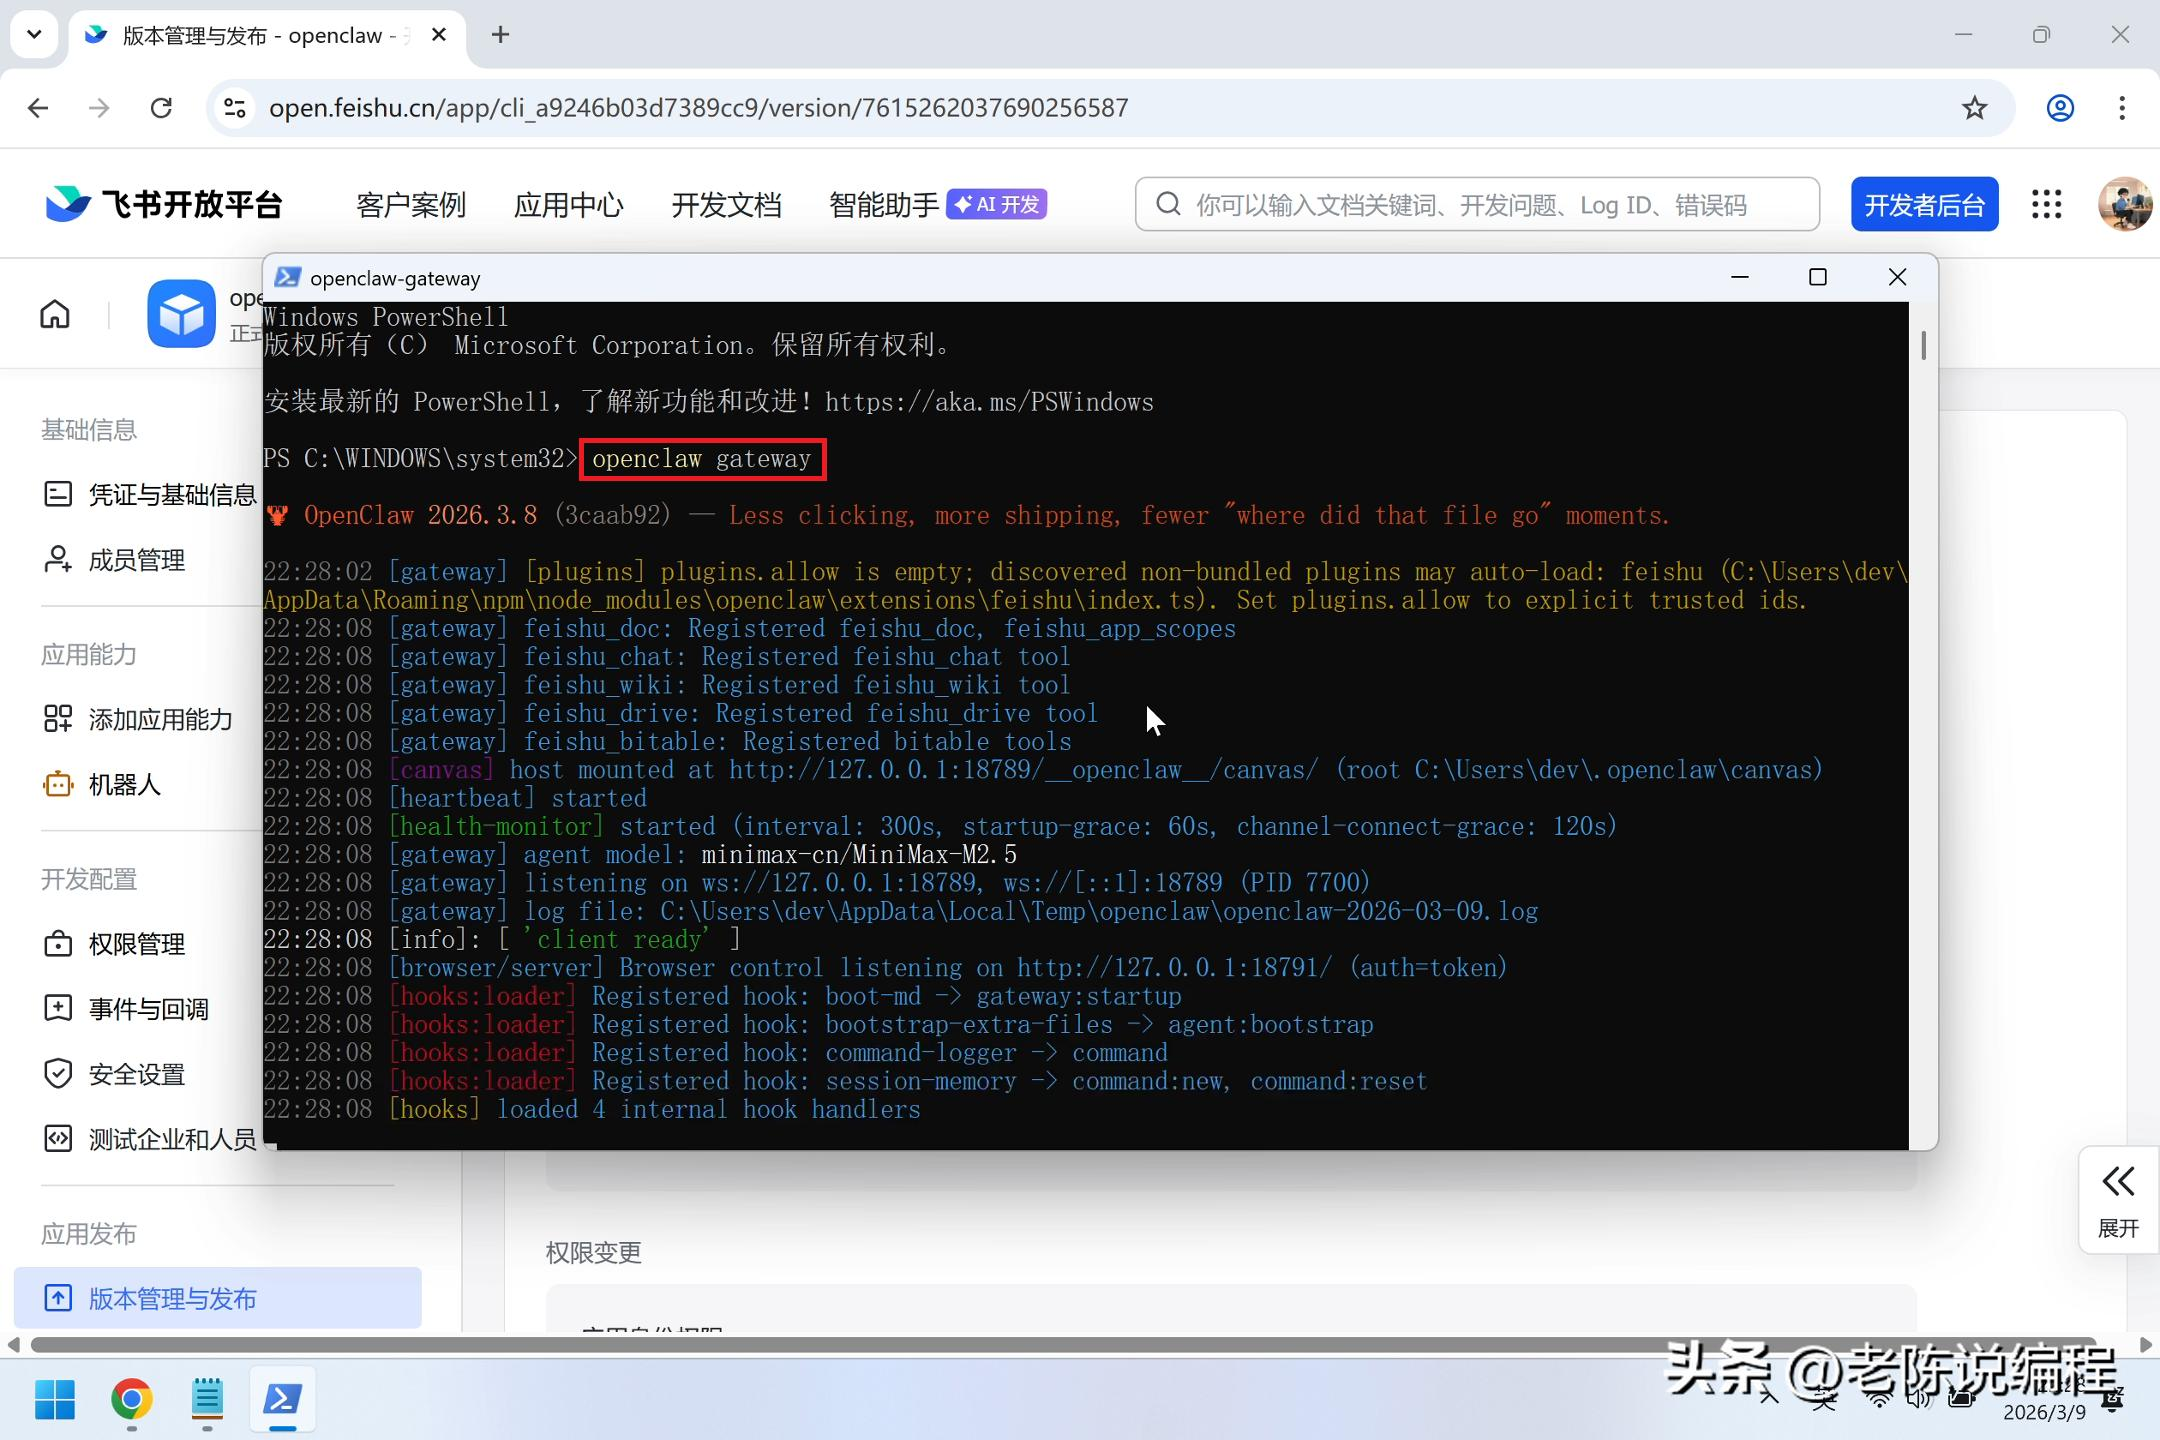Click the 成员管理 member icon

tap(58, 560)
